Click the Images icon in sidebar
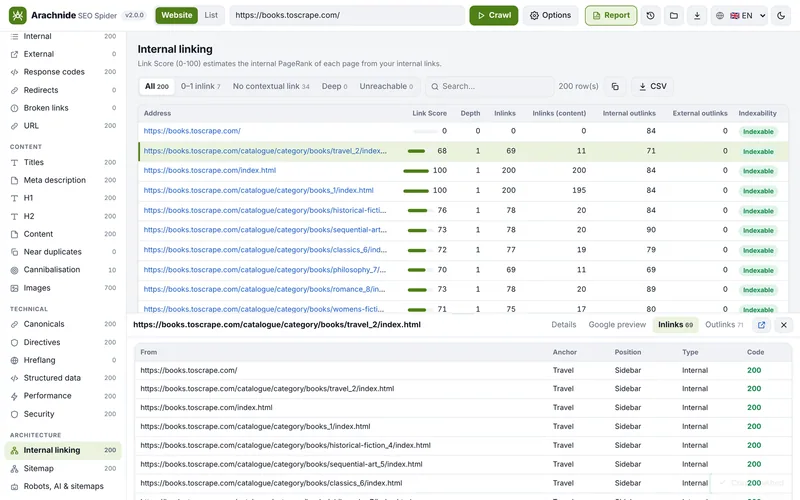The image size is (800, 500). pos(14,288)
